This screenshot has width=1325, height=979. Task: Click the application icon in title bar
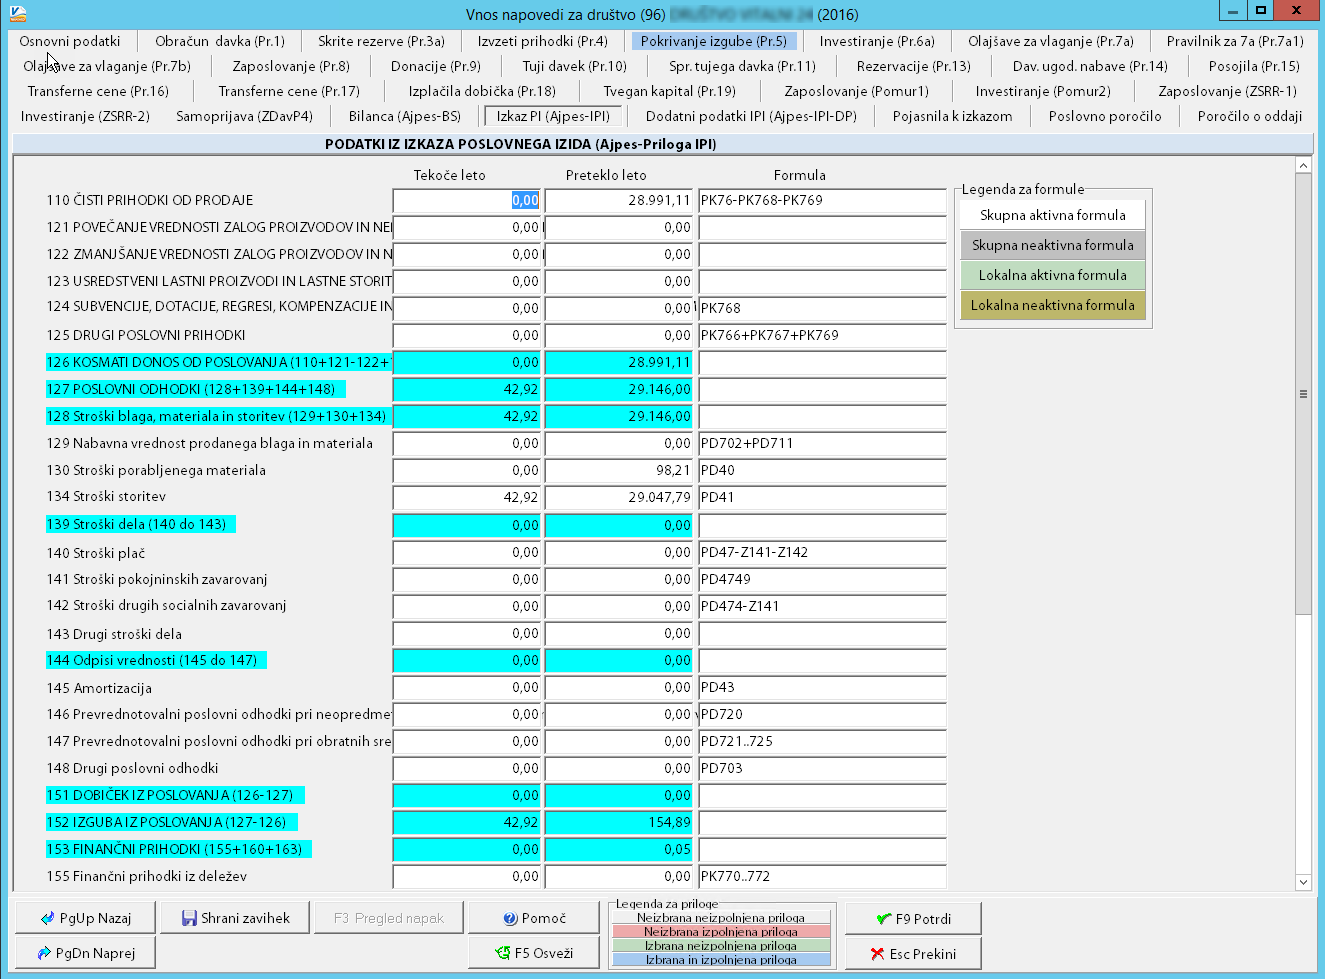(16, 13)
